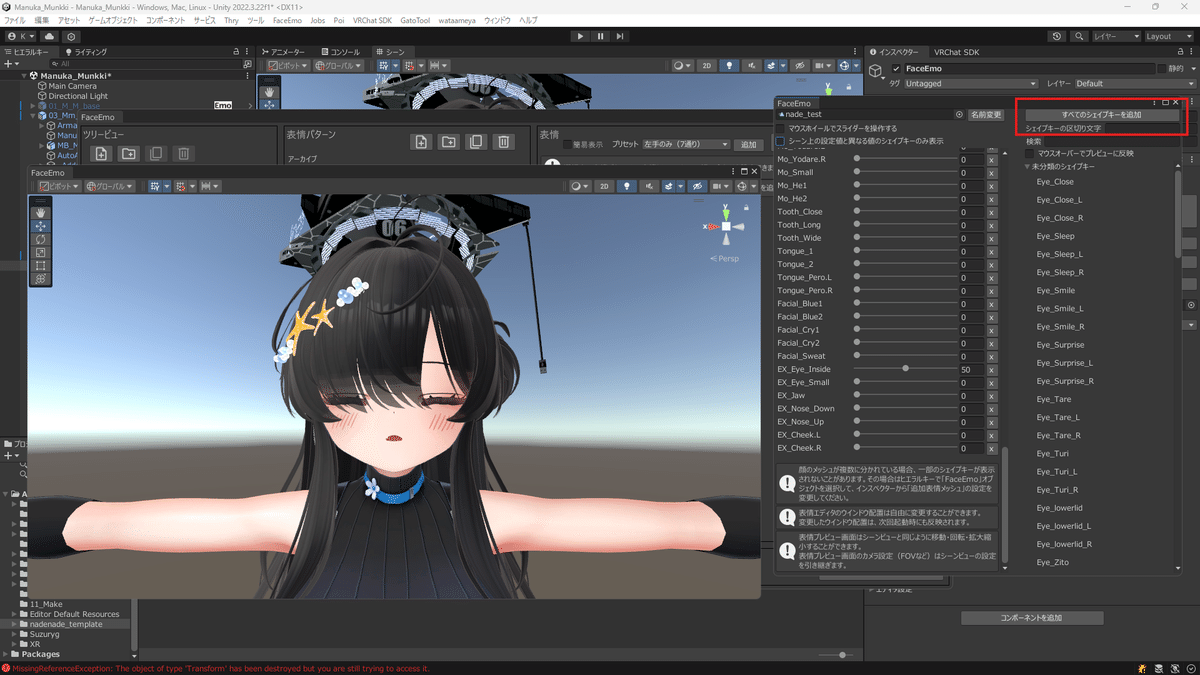Open the タグ Untagged dropdown

click(971, 84)
